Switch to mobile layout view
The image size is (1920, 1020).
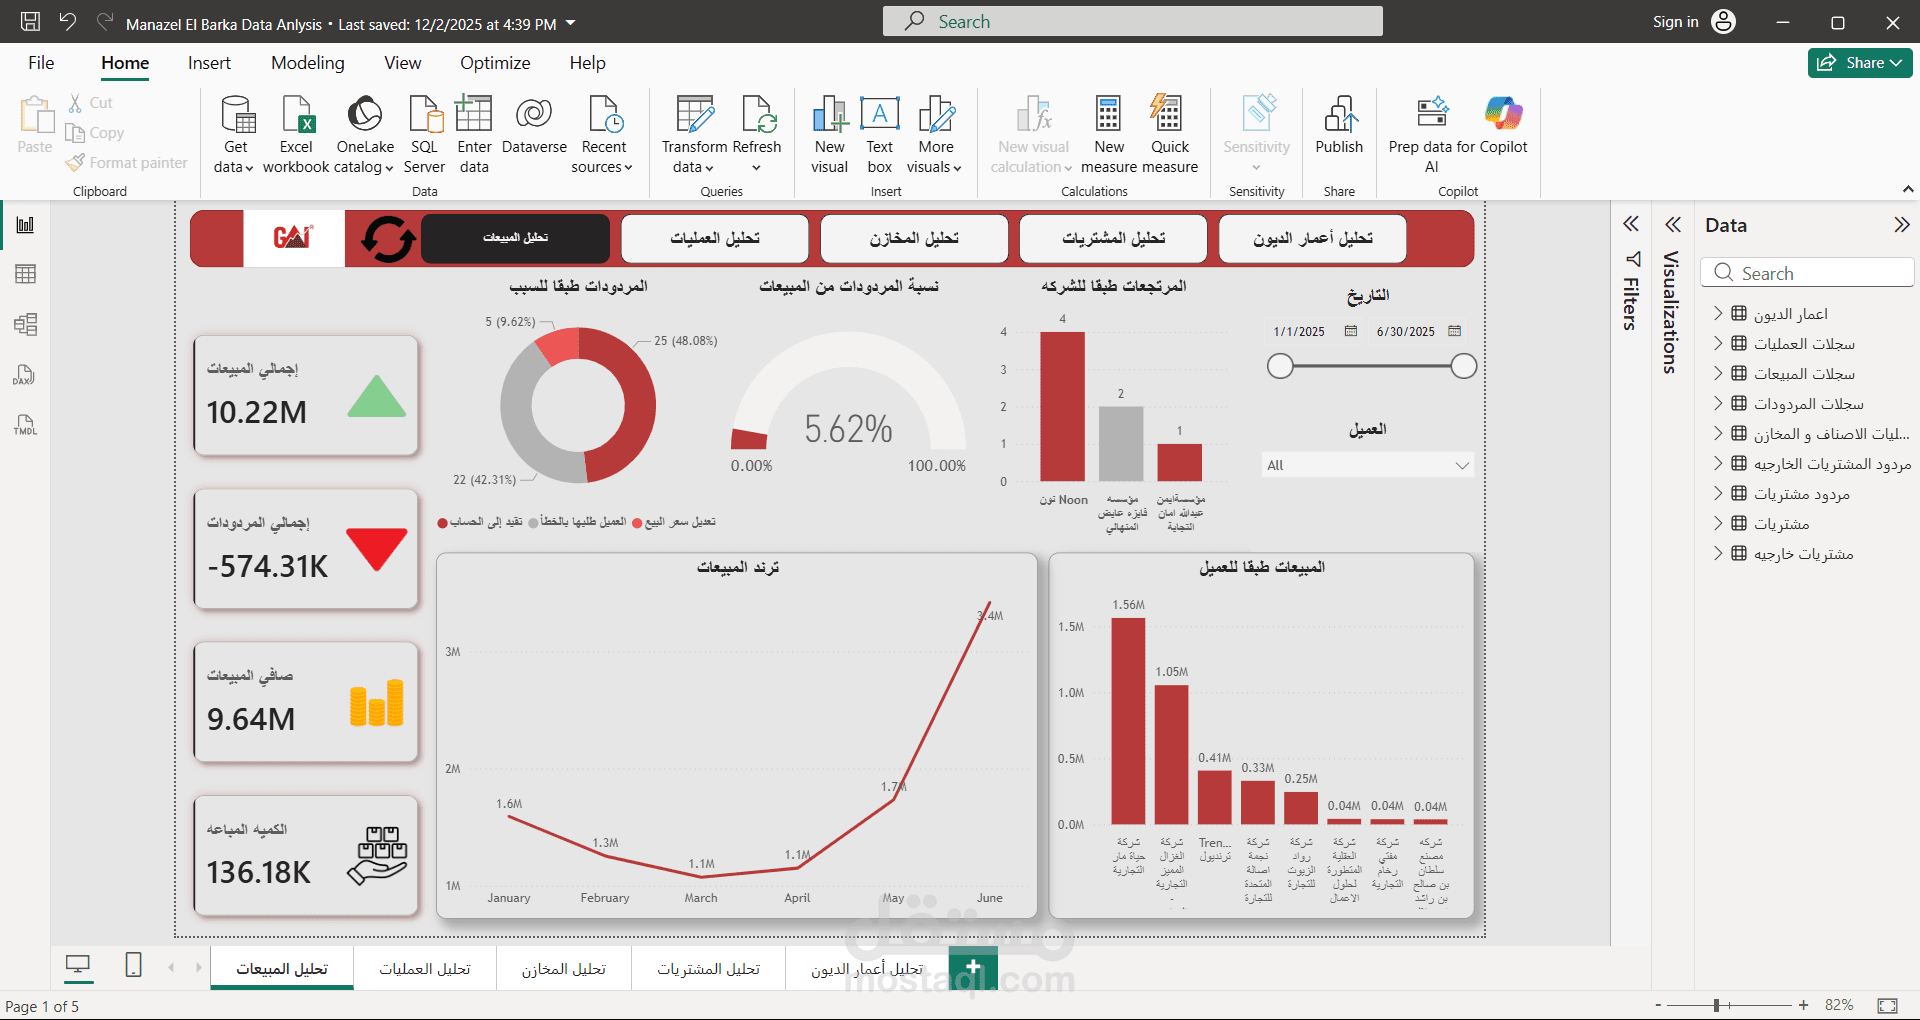coord(133,965)
